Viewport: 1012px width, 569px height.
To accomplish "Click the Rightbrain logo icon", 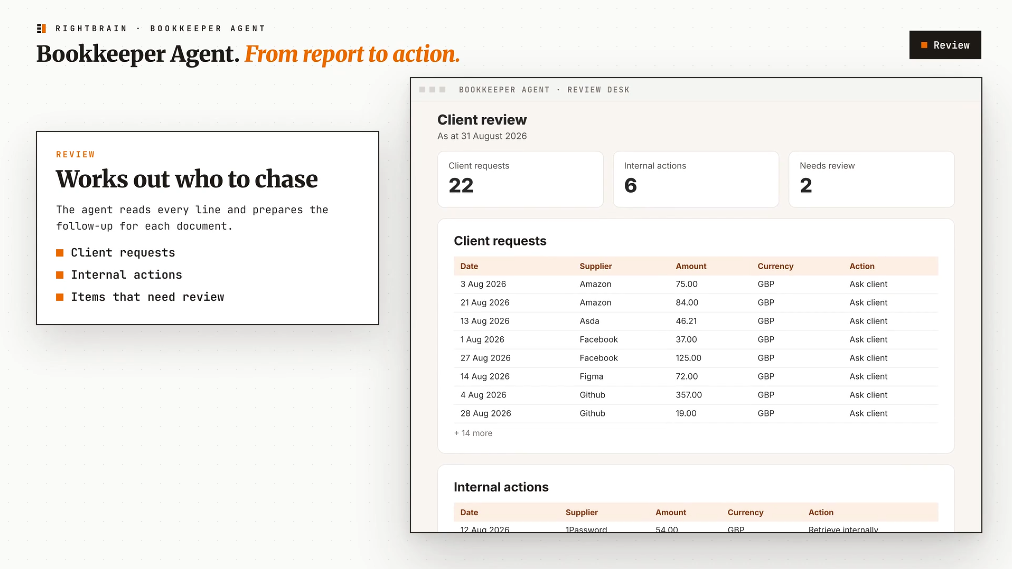I will point(41,28).
